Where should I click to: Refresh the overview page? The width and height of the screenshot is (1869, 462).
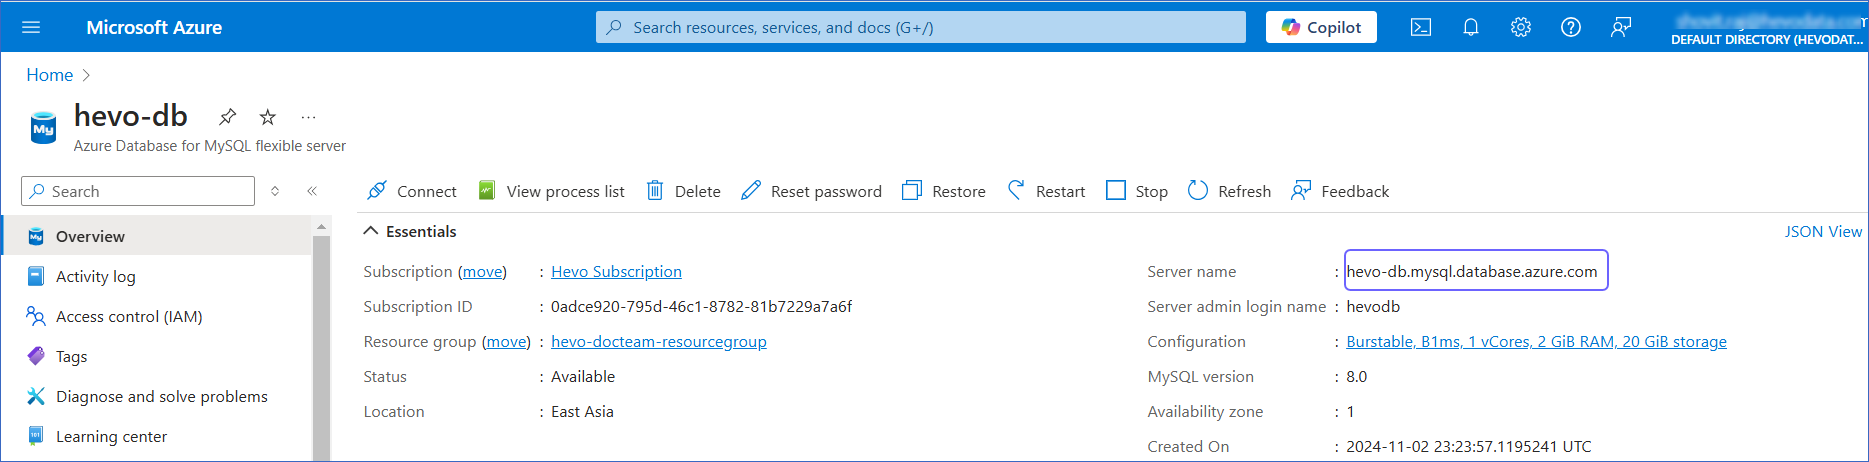click(x=1229, y=191)
